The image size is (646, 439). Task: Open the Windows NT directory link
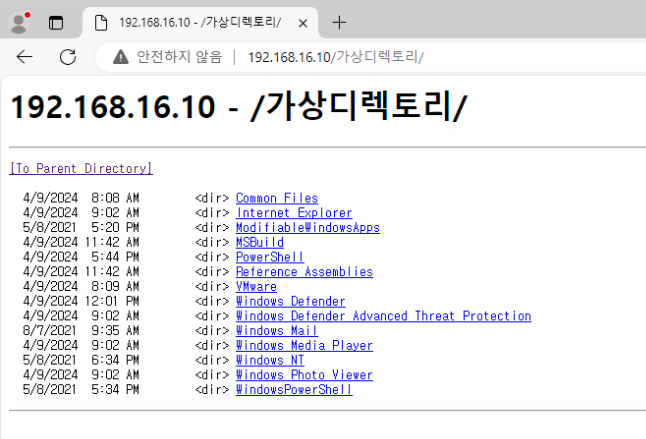270,360
